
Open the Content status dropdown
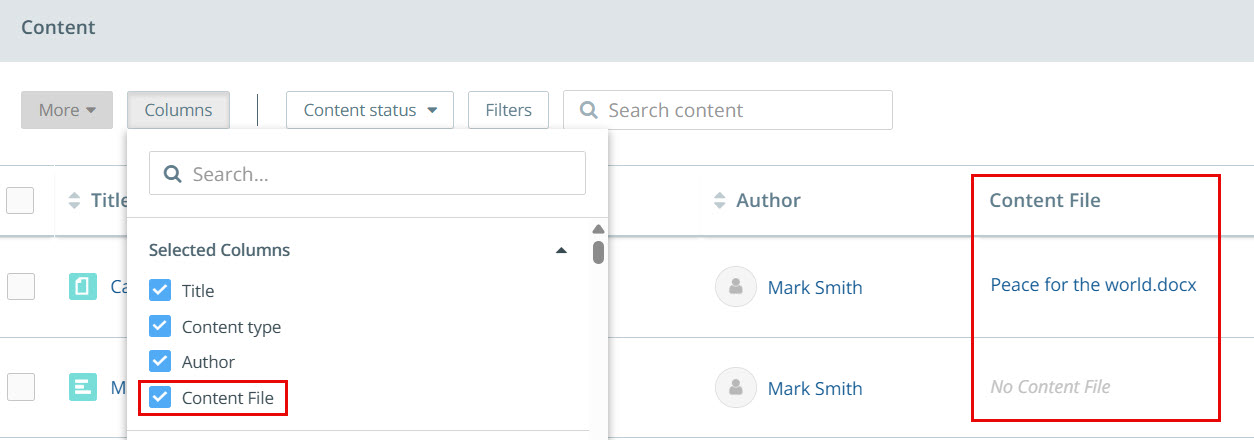[x=370, y=110]
